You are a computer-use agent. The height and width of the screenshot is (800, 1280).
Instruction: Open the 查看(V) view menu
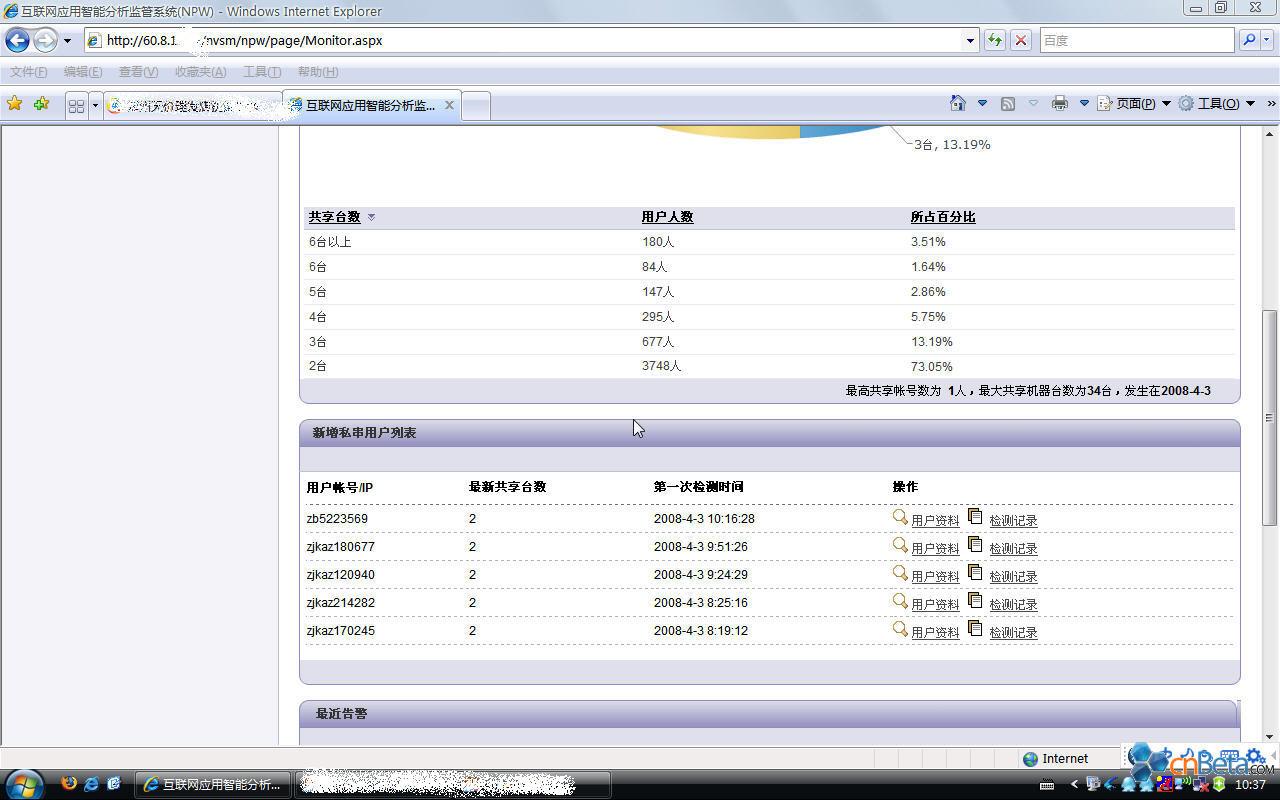138,72
